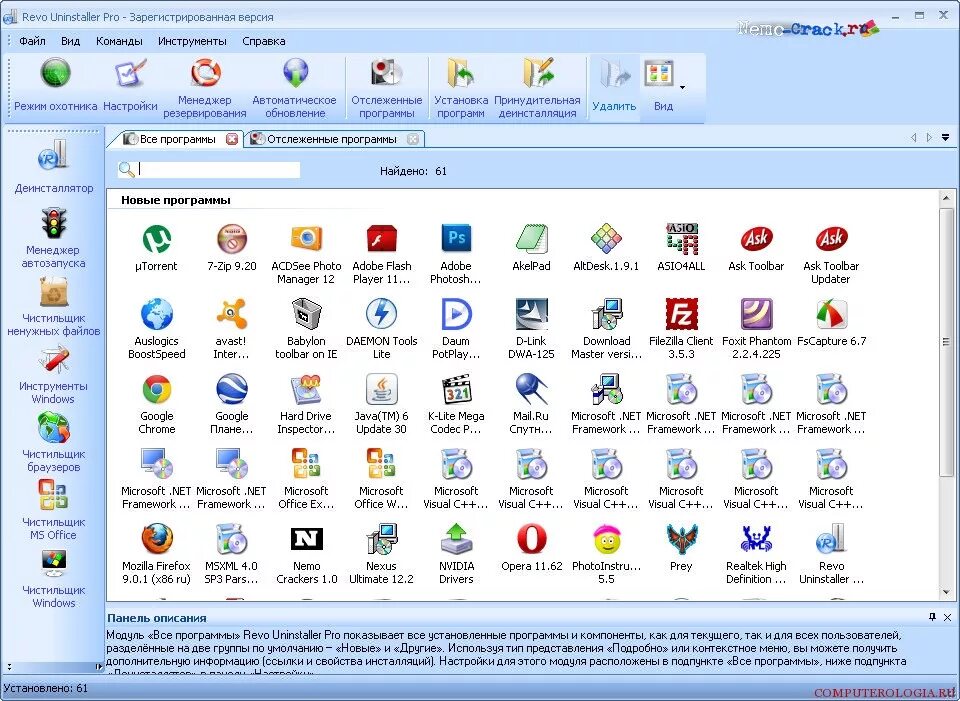Select Java(TM) 6 Update 30
This screenshot has height=701, width=960.
pyautogui.click(x=381, y=404)
